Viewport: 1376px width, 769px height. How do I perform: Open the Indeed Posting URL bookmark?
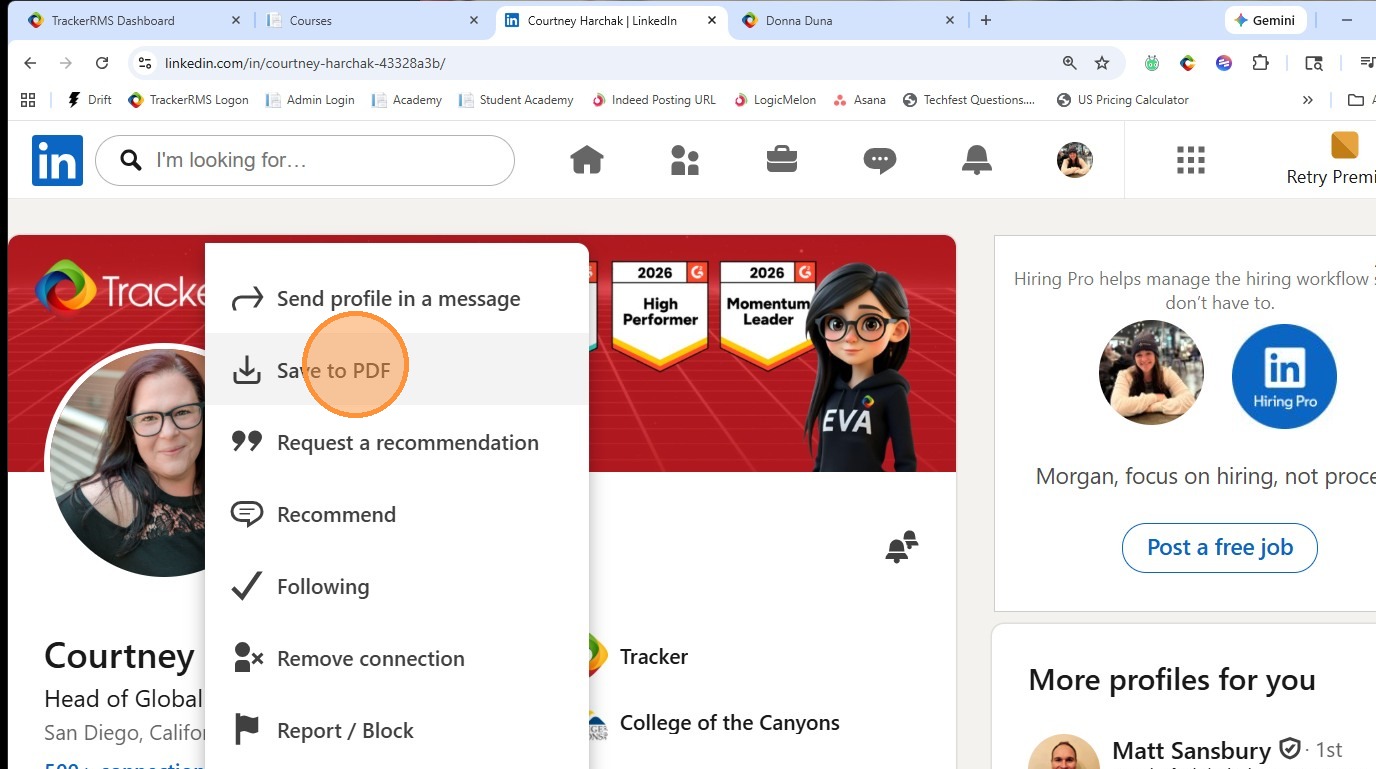pyautogui.click(x=654, y=100)
